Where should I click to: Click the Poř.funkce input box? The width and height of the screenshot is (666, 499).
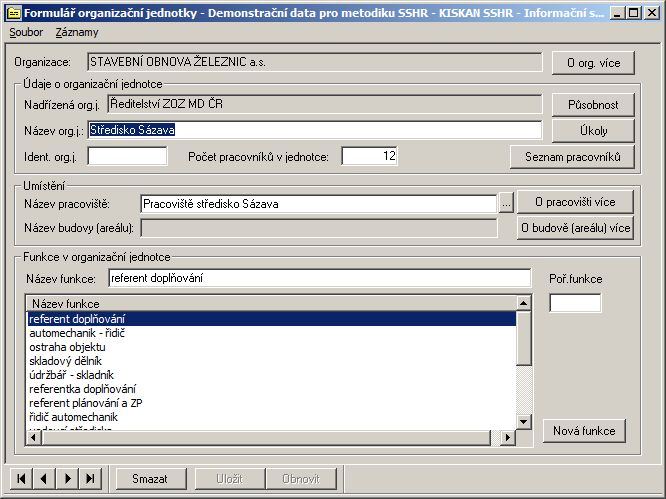[x=575, y=303]
